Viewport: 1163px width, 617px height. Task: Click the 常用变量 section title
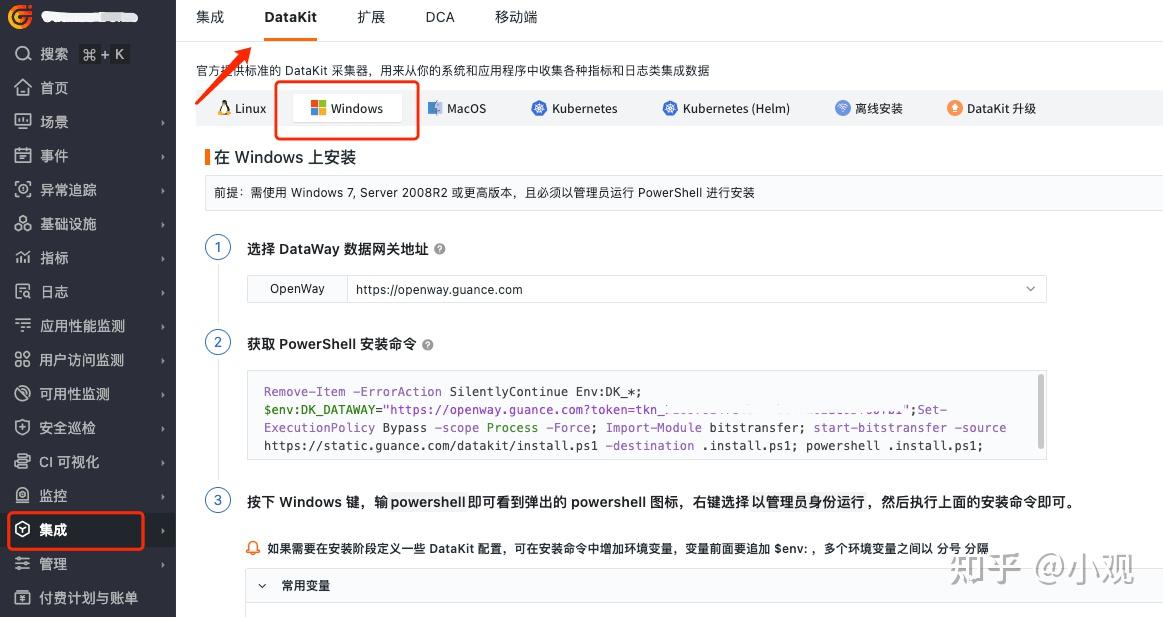coord(306,586)
